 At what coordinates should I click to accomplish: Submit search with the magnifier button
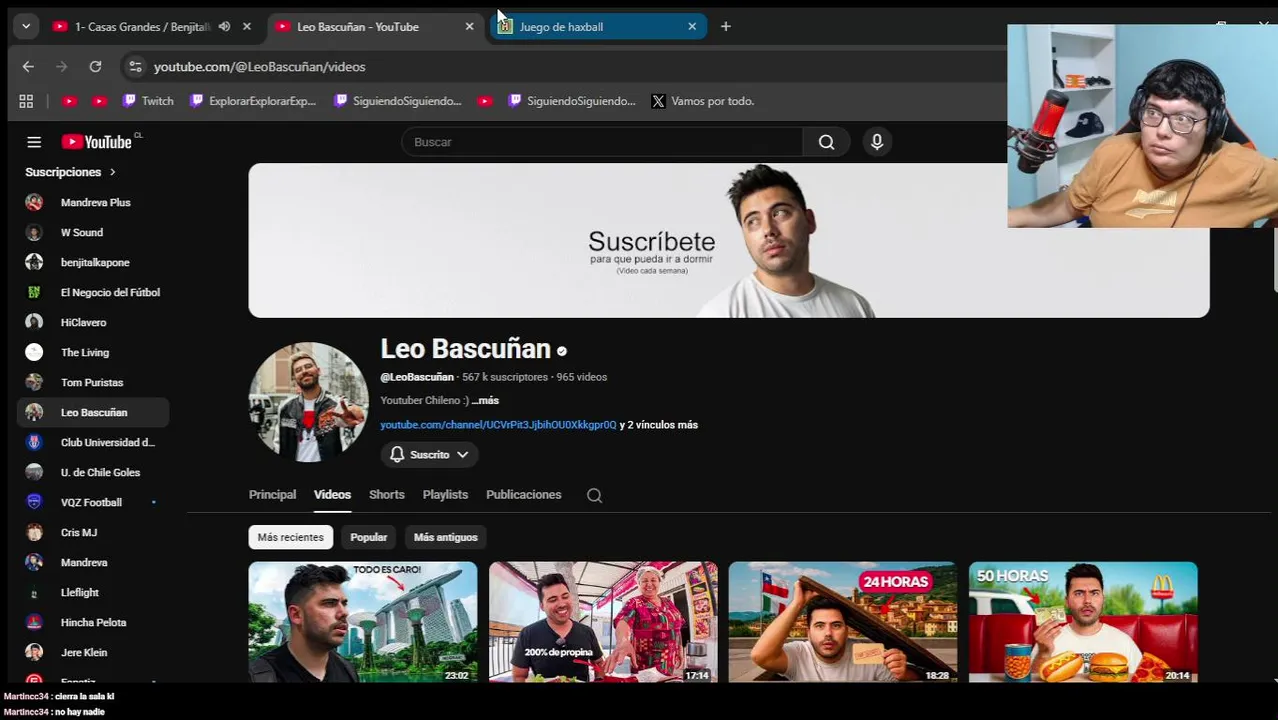point(827,142)
